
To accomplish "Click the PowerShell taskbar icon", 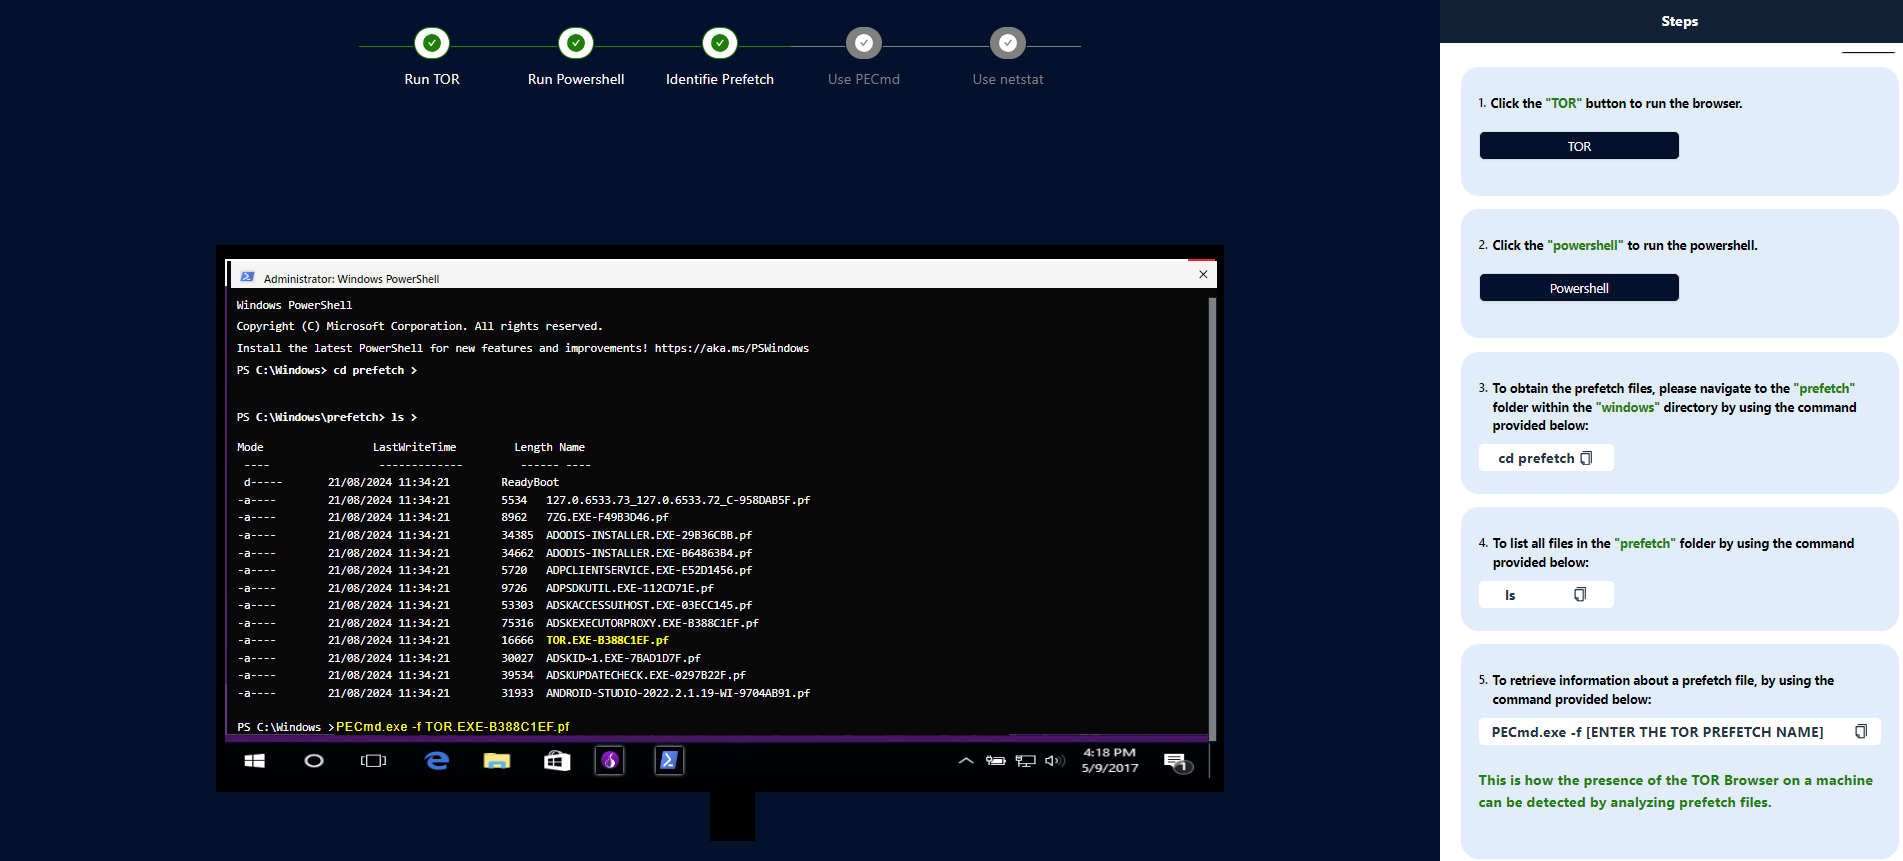I will pos(669,761).
